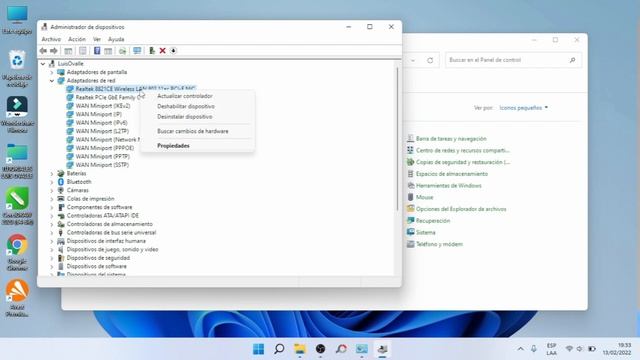
Task: Expand Dispositivos de interfaz humana category
Action: tap(52, 241)
